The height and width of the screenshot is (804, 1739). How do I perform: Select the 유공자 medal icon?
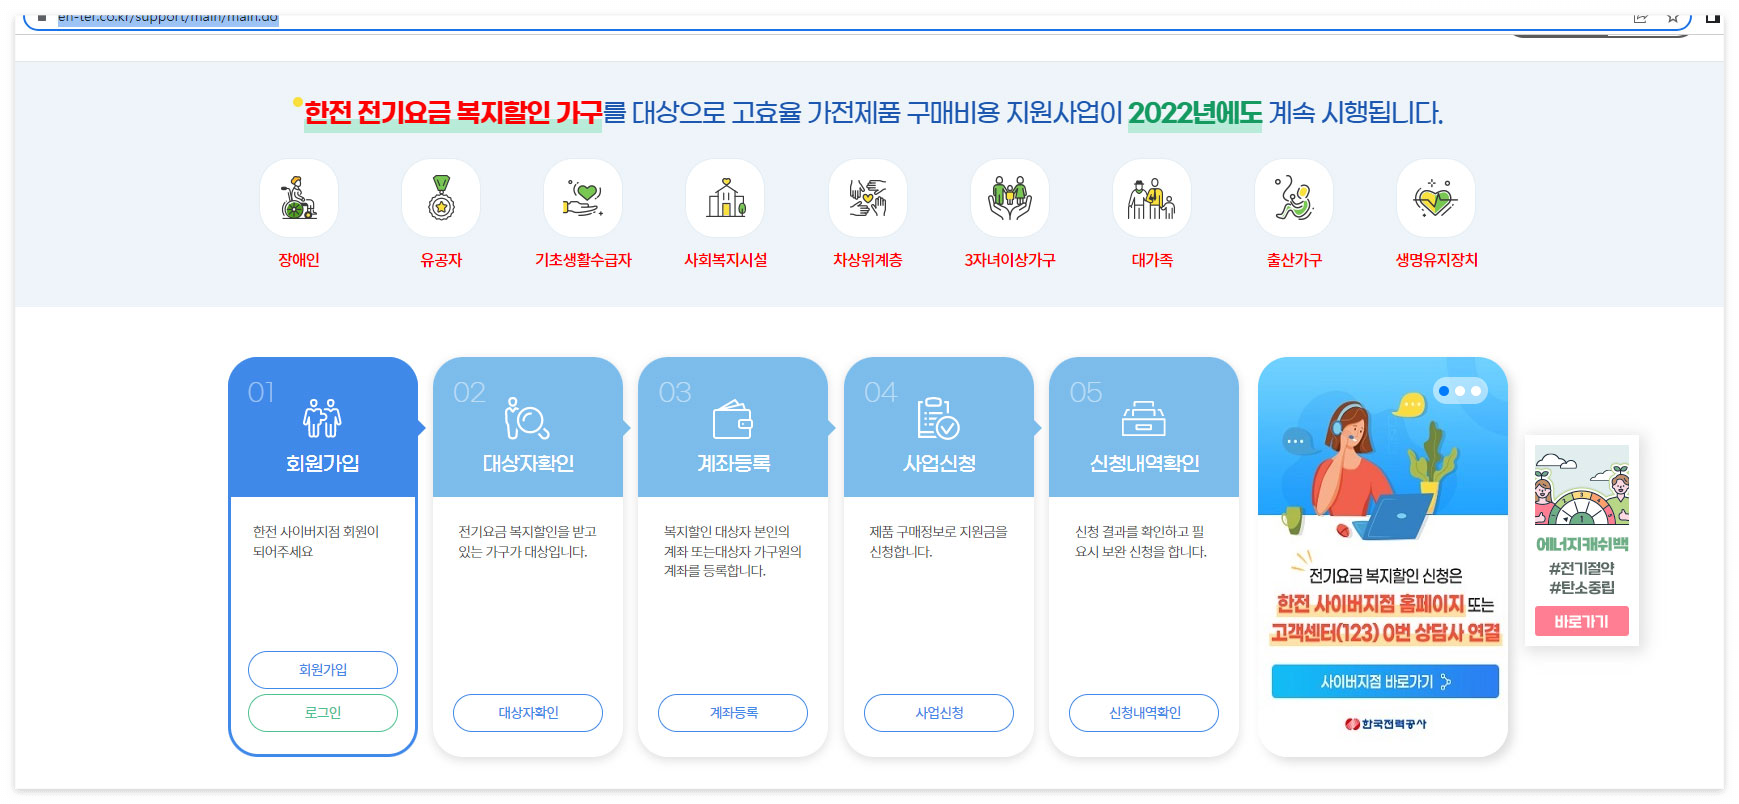[441, 198]
